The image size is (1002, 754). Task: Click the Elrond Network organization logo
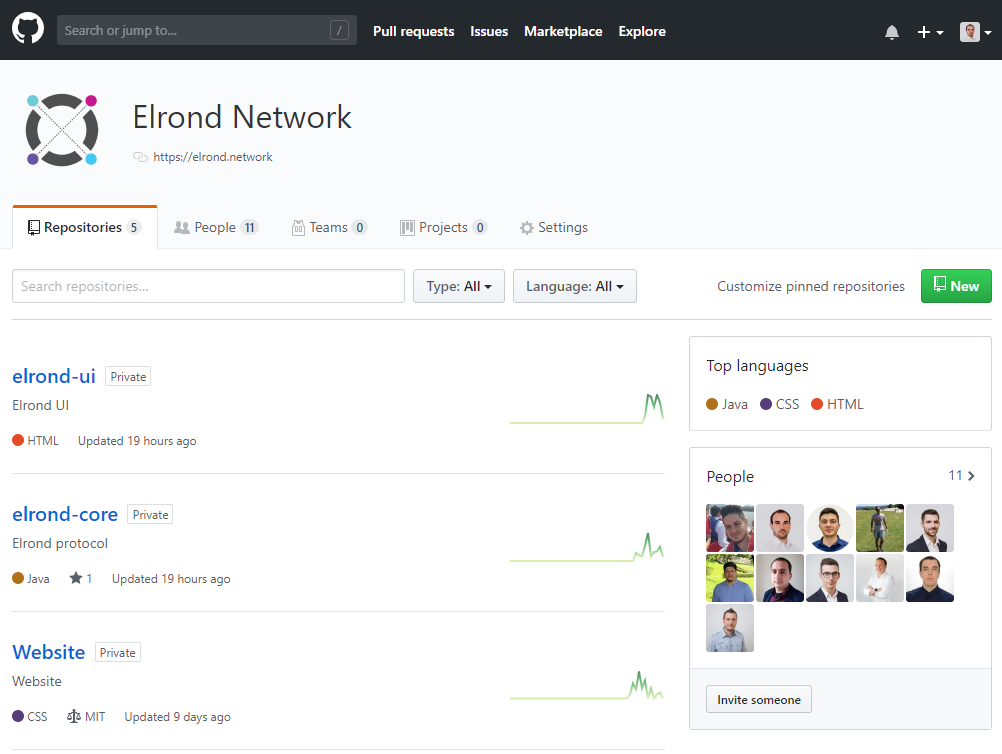coord(62,130)
